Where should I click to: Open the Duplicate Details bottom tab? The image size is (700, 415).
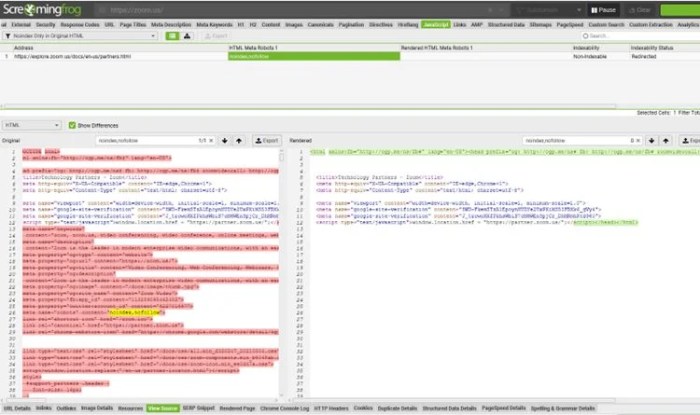pyautogui.click(x=397, y=408)
